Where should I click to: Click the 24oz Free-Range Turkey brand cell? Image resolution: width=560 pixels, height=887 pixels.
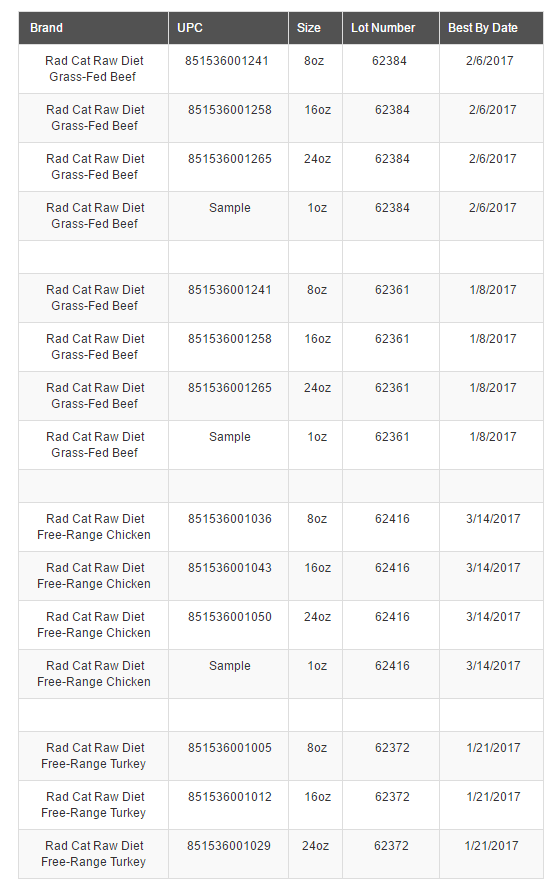pyautogui.click(x=93, y=854)
